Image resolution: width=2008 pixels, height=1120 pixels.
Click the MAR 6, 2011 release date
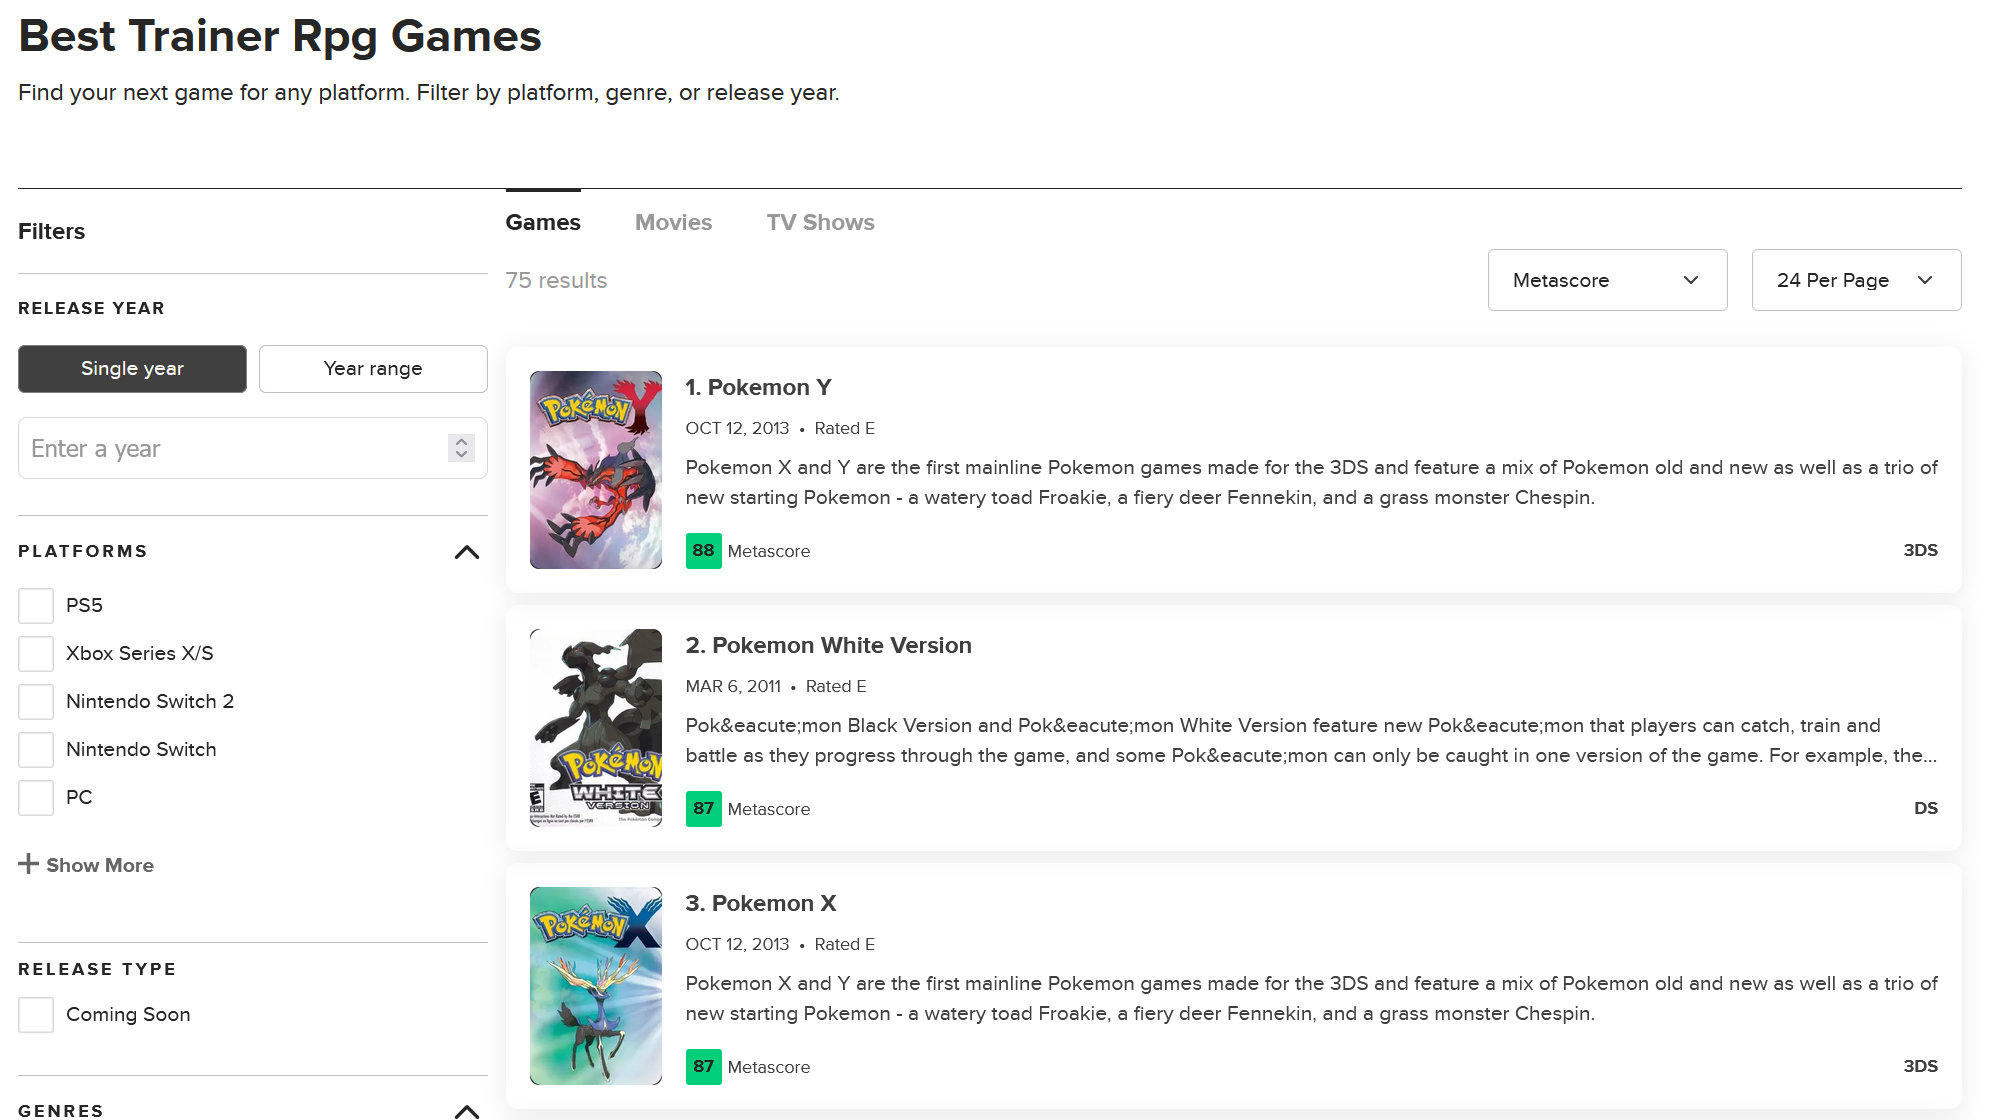tap(733, 686)
